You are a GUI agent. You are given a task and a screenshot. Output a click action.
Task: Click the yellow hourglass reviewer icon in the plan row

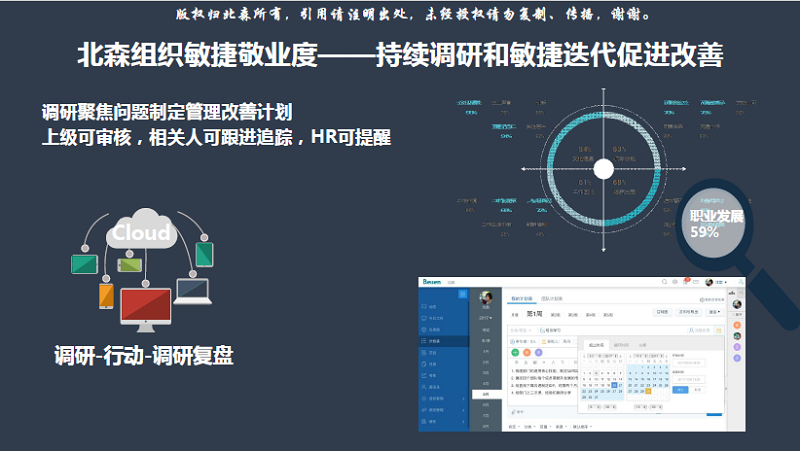(x=543, y=341)
